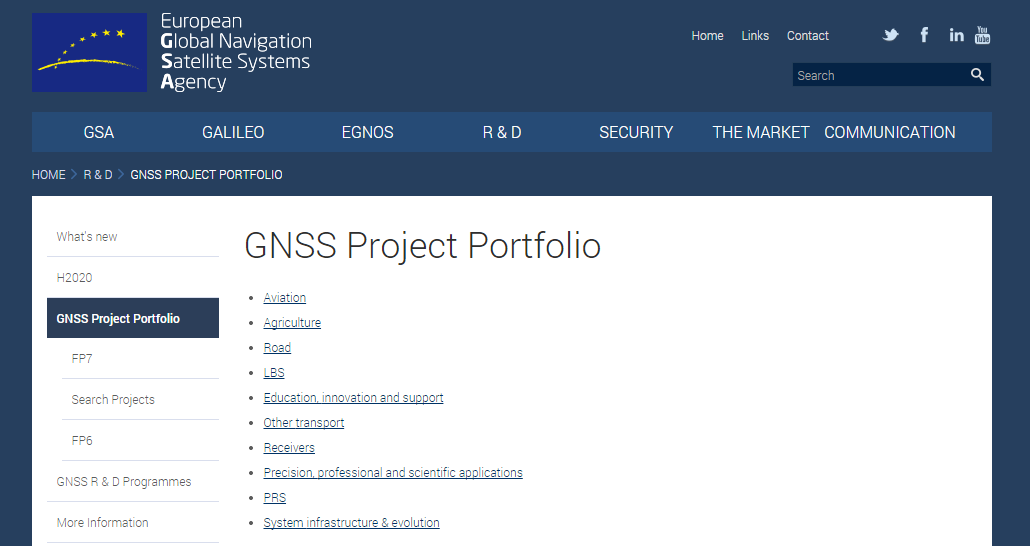Open the Other transport link
The image size is (1030, 546).
coord(303,422)
